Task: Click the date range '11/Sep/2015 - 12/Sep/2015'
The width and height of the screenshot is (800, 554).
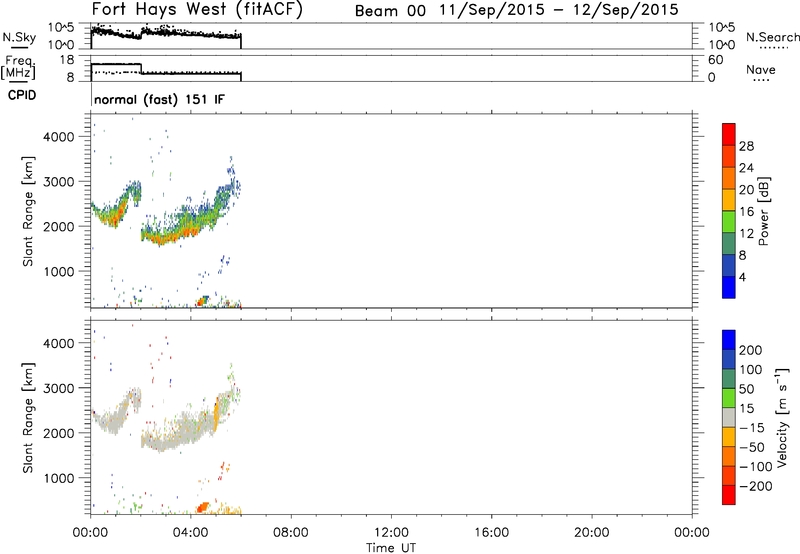Action: coord(559,10)
